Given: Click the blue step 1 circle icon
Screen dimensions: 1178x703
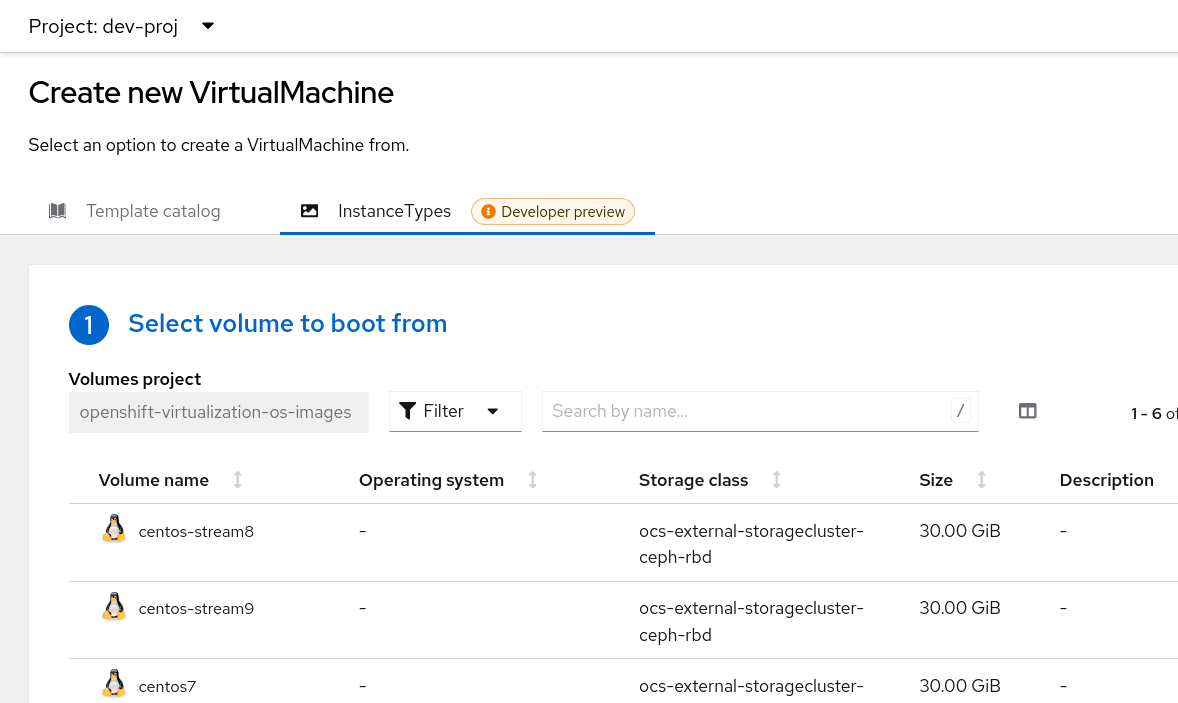Looking at the screenshot, I should [89, 325].
